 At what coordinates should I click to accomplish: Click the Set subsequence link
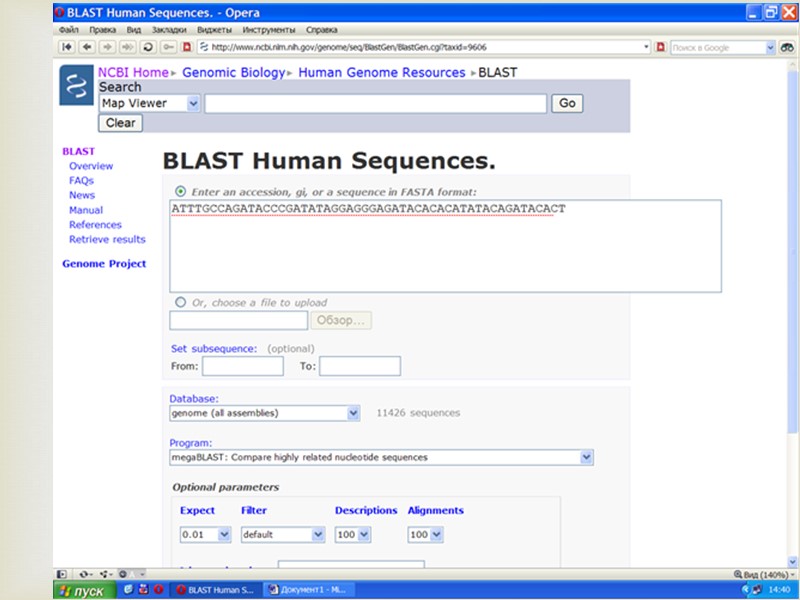point(214,348)
